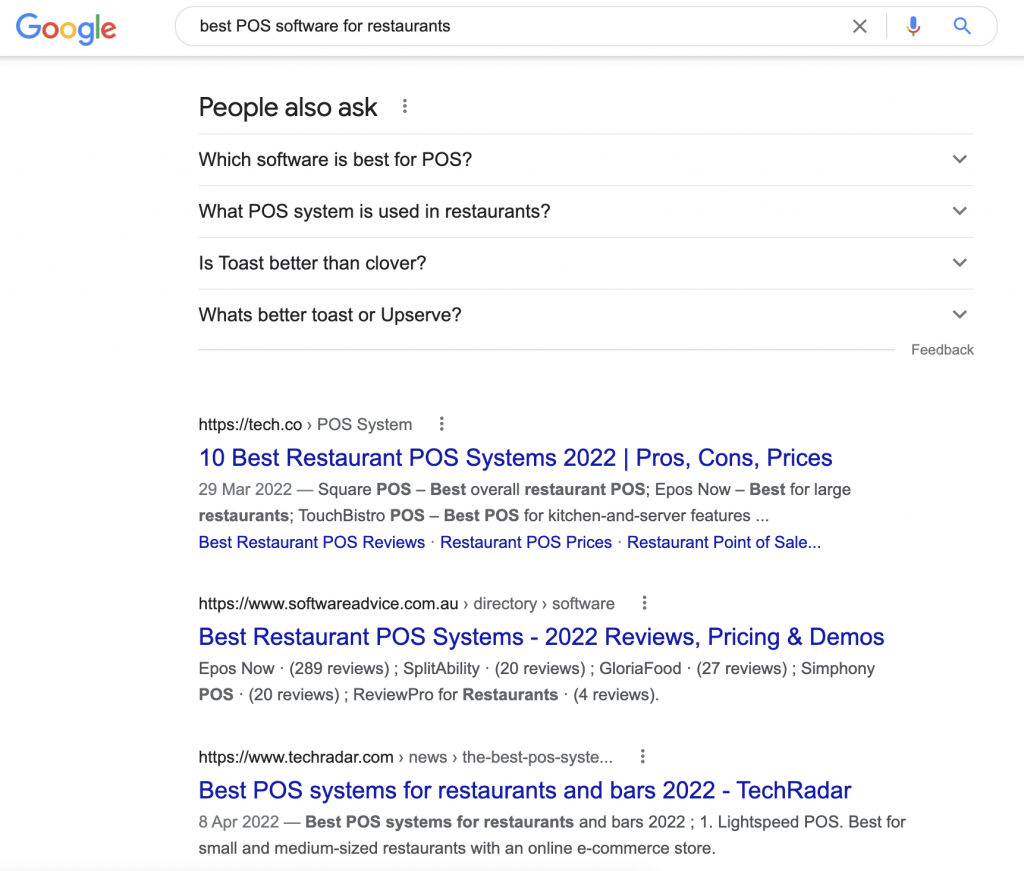Viewport: 1024px width, 871px height.
Task: Open 'Best POS systems for restaurants and bars' result
Action: [x=525, y=790]
